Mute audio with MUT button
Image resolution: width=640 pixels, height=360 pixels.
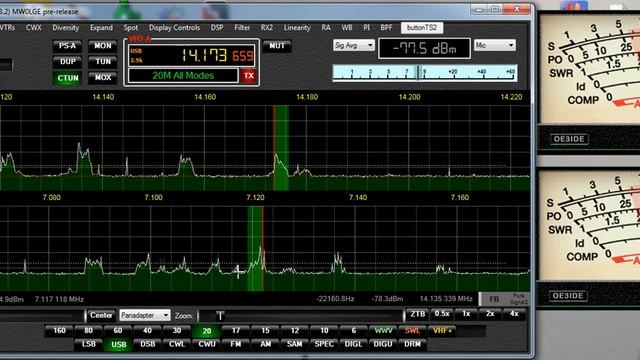(x=277, y=46)
